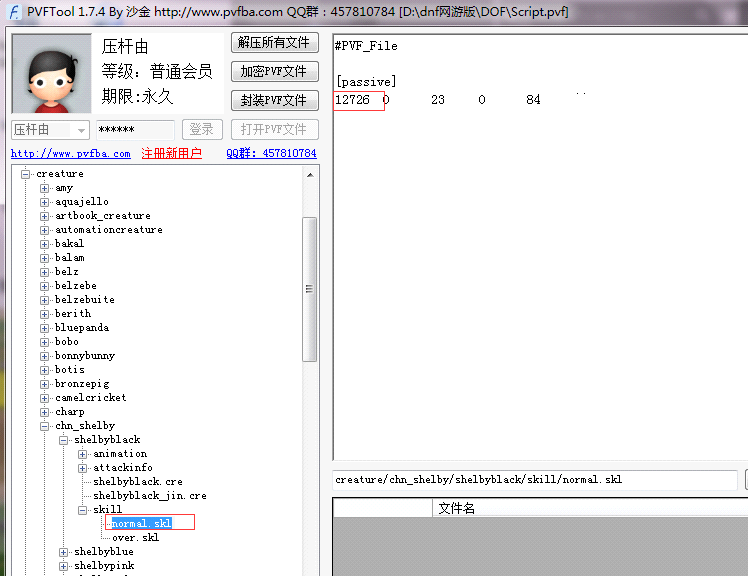
Task: Expand the shelbyblue folder node
Action: tap(64, 552)
